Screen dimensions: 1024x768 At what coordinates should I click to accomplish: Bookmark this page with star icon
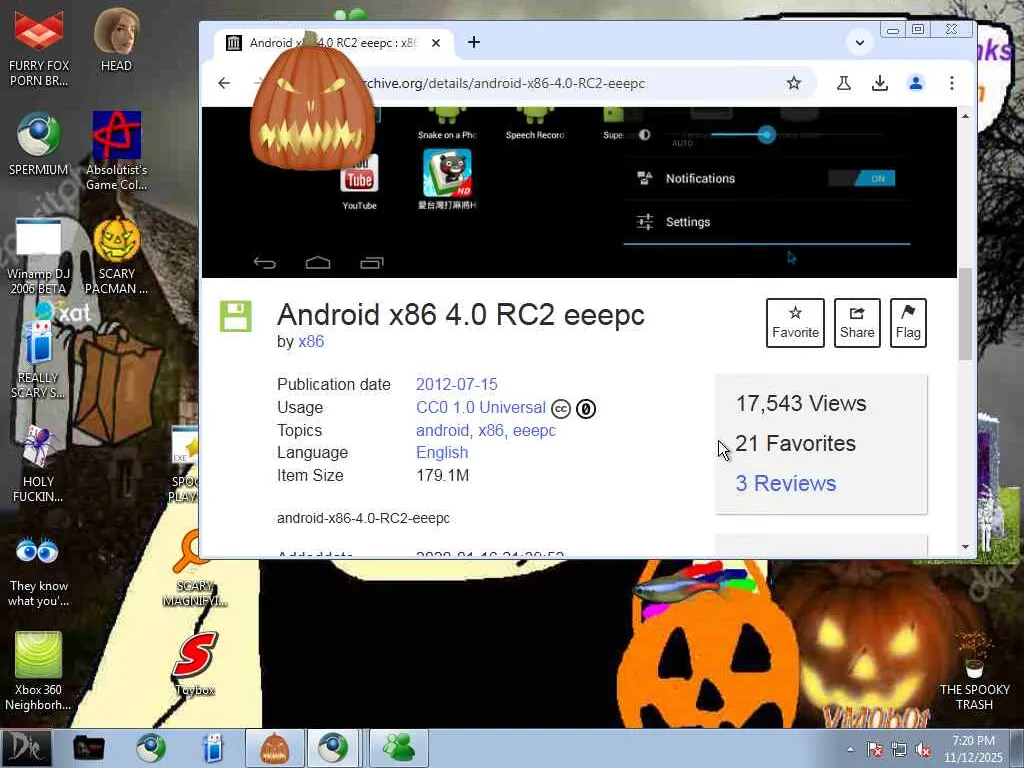point(793,83)
